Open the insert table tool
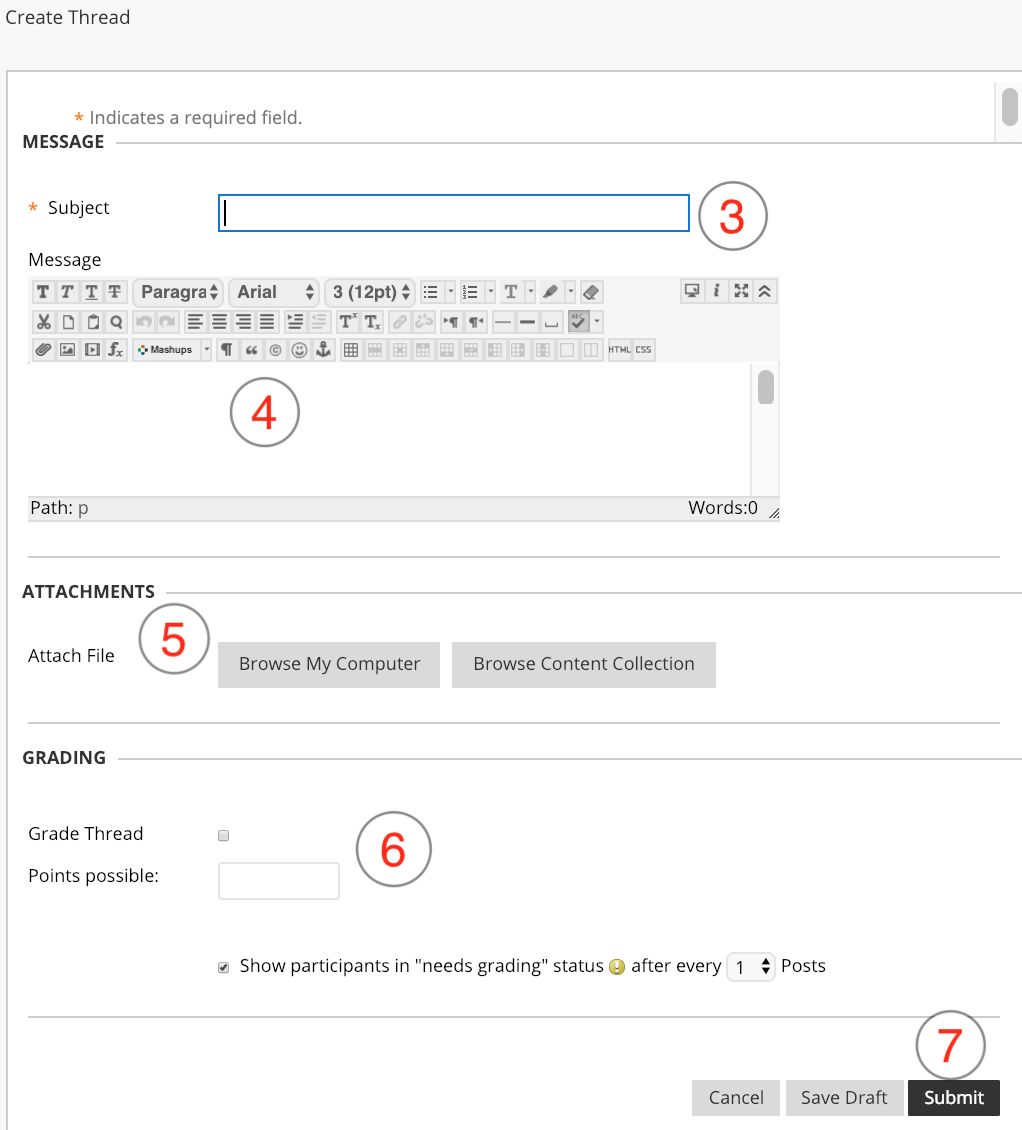 pos(352,350)
